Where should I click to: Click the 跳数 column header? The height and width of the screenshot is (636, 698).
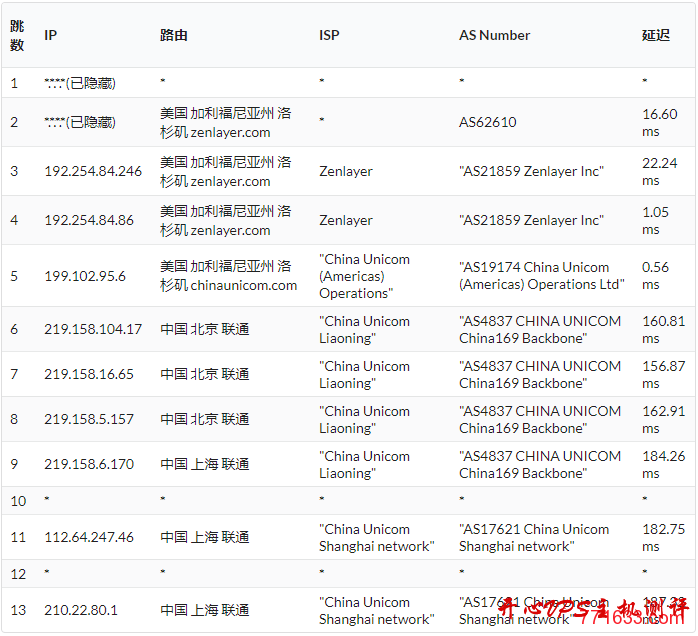17,35
